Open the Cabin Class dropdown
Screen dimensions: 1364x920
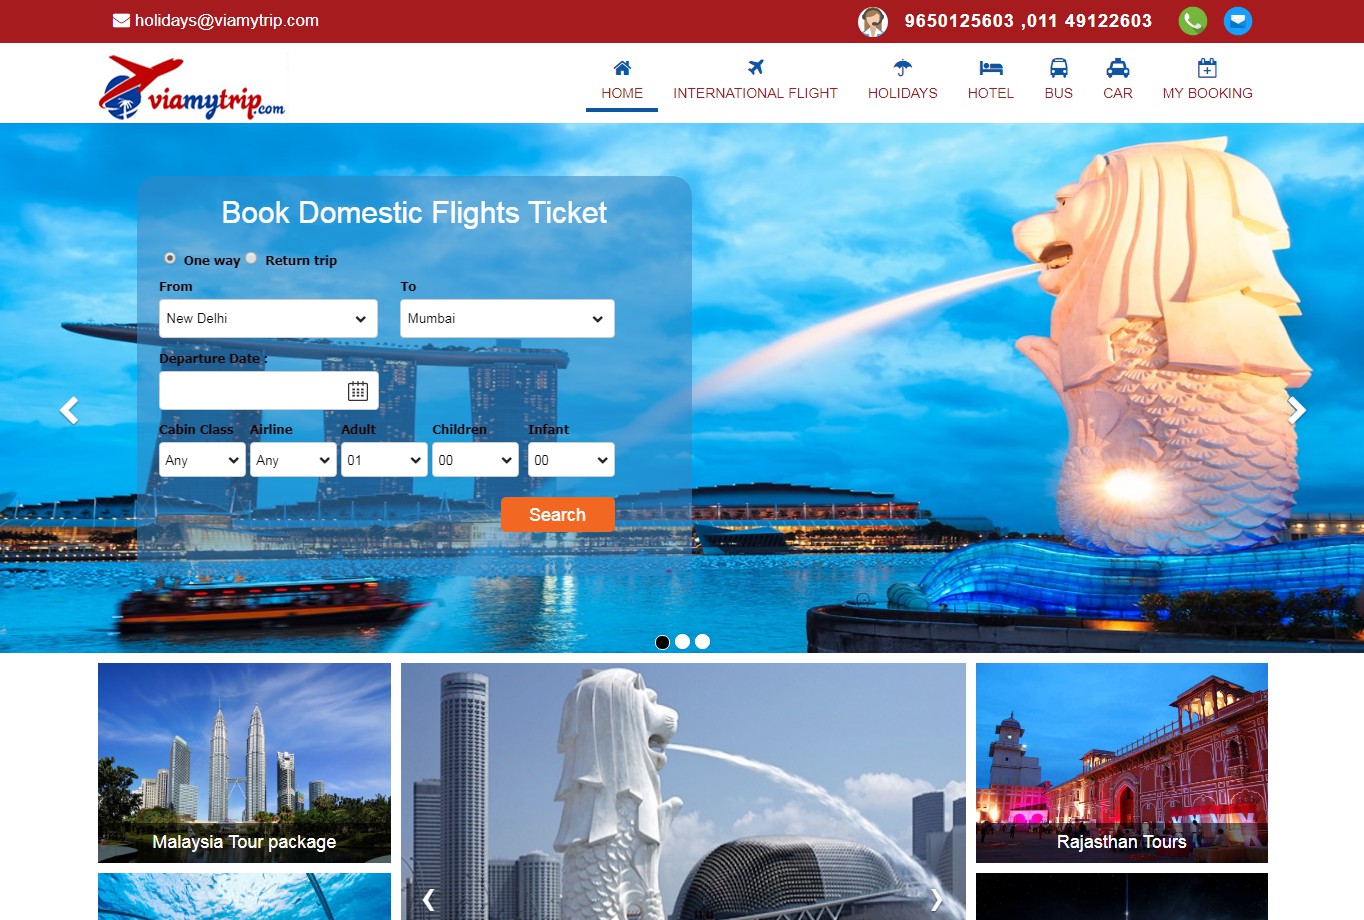click(202, 460)
